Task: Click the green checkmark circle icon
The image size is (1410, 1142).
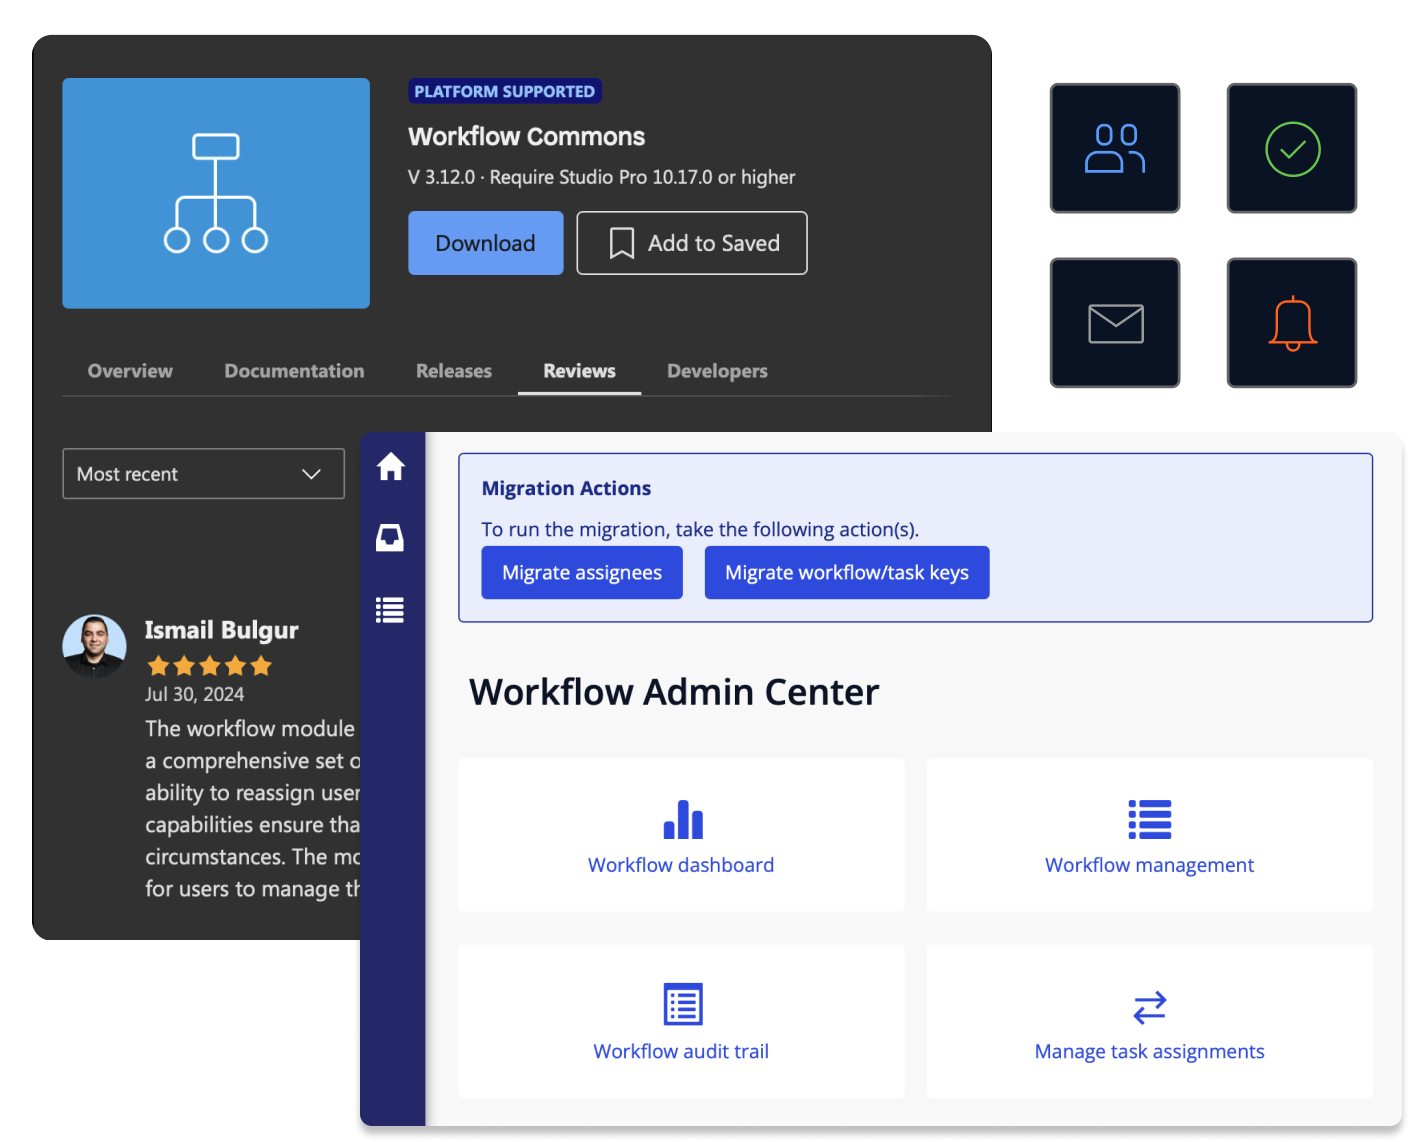Action: [x=1291, y=148]
